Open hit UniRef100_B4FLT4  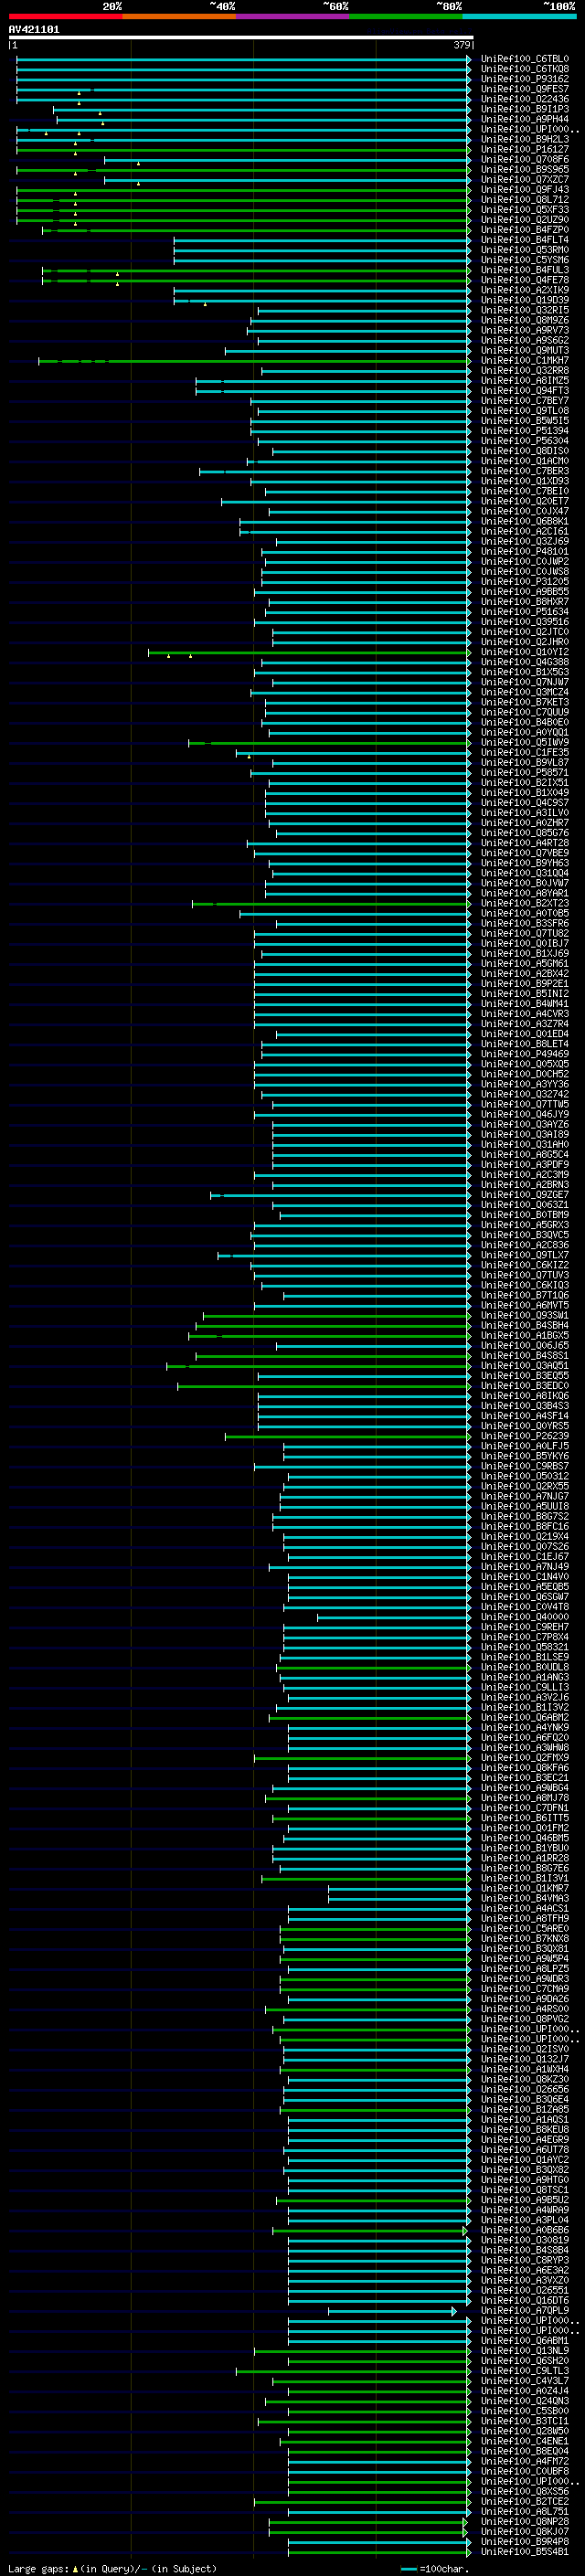[x=525, y=240]
